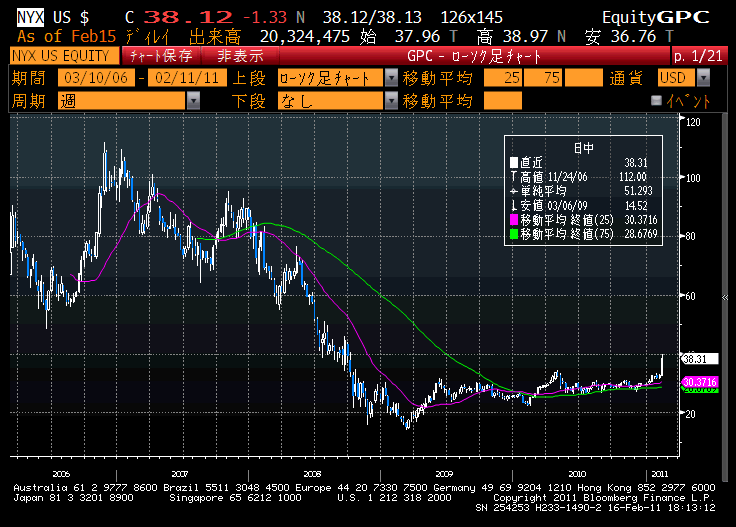Viewport: 736px width, 527px height.
Task: Edit the start date 03/10/06 field
Action: [96, 77]
